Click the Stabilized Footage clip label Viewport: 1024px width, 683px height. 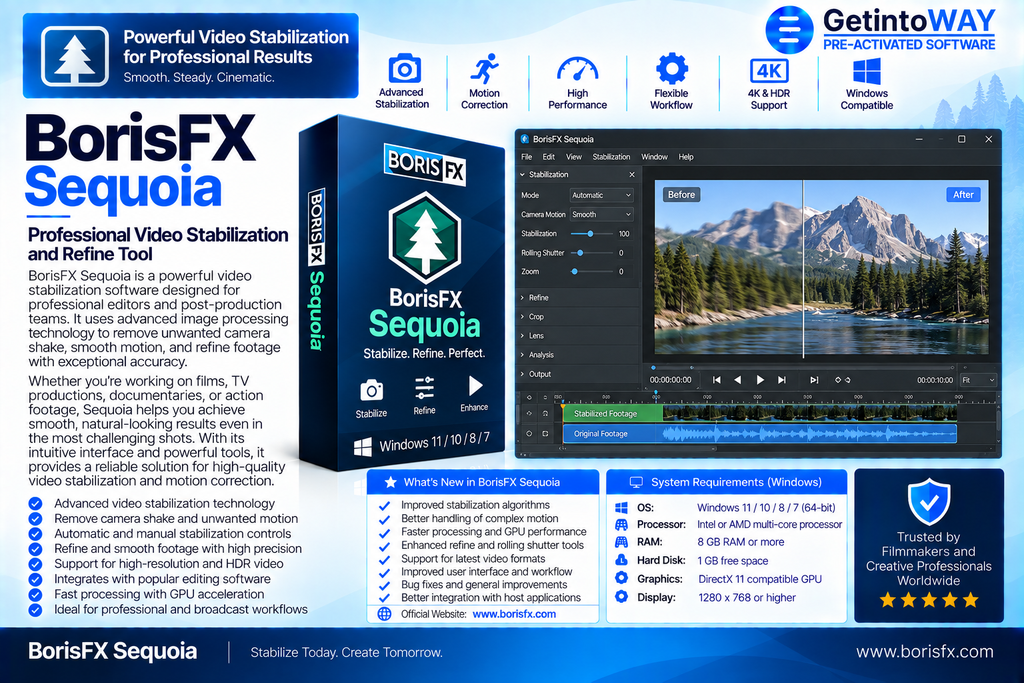pyautogui.click(x=605, y=413)
